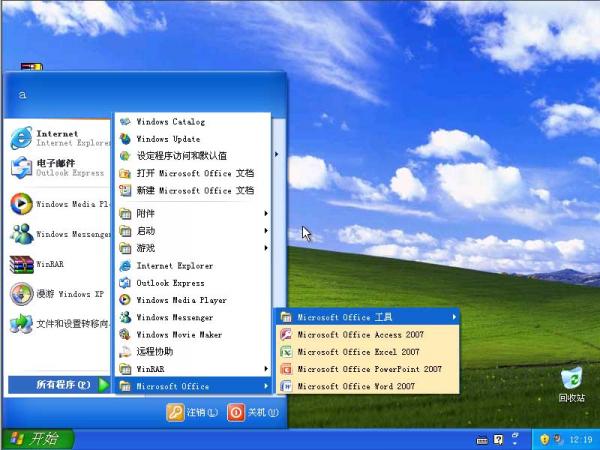Click Windows Media Player icon in programs list
The image size is (600, 450).
125,300
